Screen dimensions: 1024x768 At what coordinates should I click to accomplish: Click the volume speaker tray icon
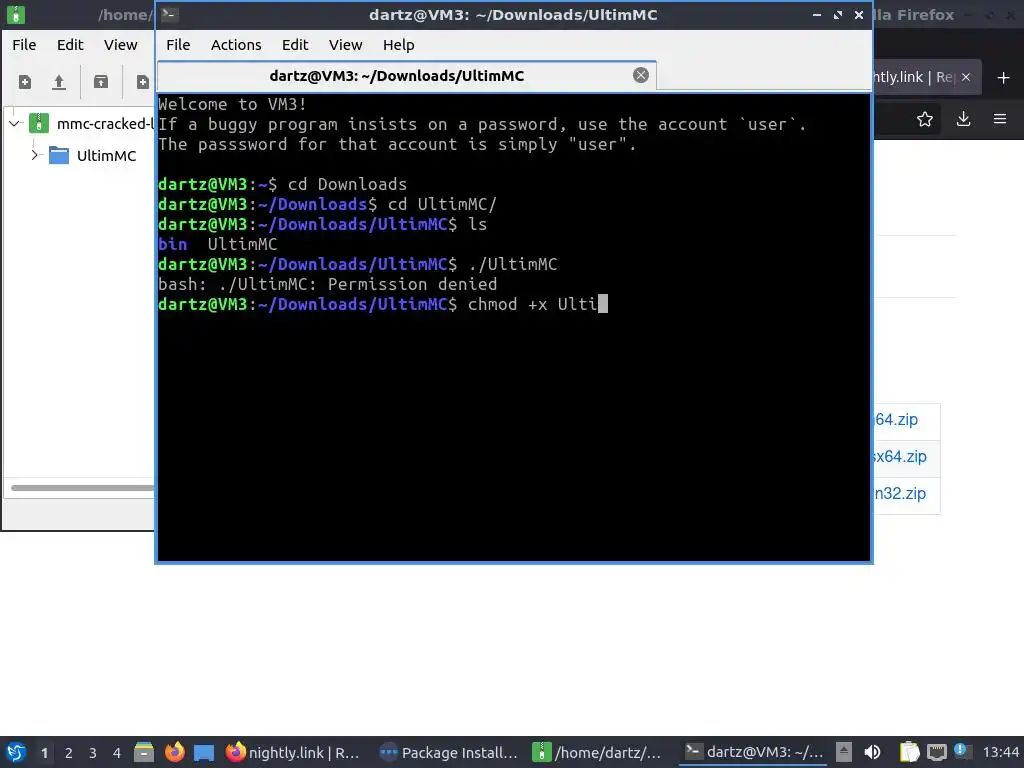tap(872, 752)
